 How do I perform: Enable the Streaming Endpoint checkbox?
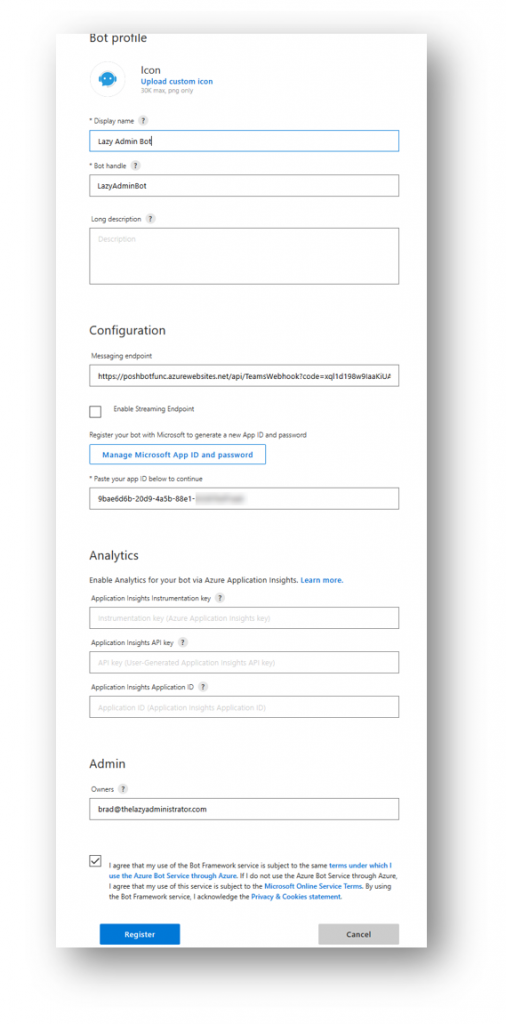95,411
